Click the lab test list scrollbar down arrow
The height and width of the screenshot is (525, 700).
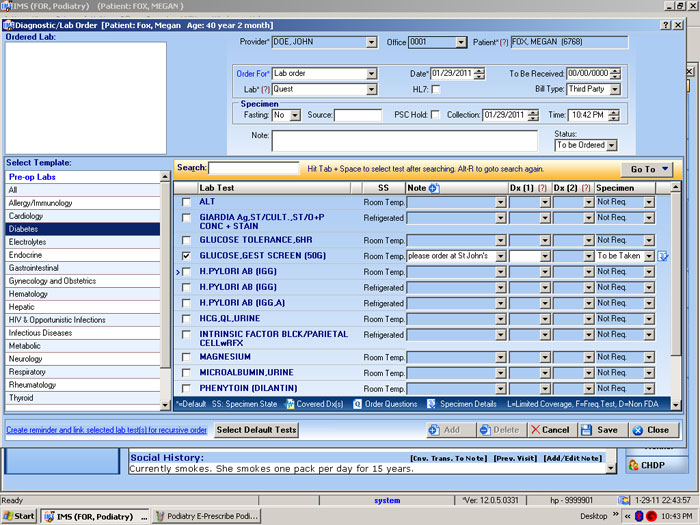pyautogui.click(x=676, y=405)
